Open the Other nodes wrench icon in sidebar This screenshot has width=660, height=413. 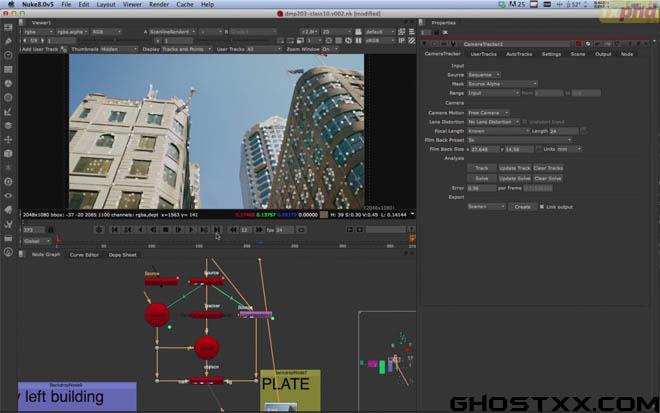(x=8, y=224)
